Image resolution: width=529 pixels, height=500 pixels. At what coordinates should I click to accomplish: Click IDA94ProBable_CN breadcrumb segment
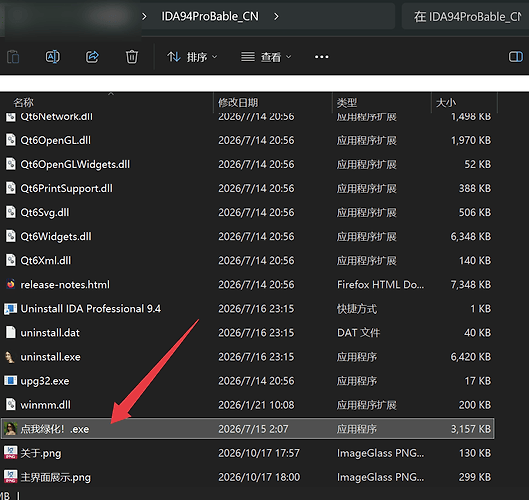tap(210, 16)
